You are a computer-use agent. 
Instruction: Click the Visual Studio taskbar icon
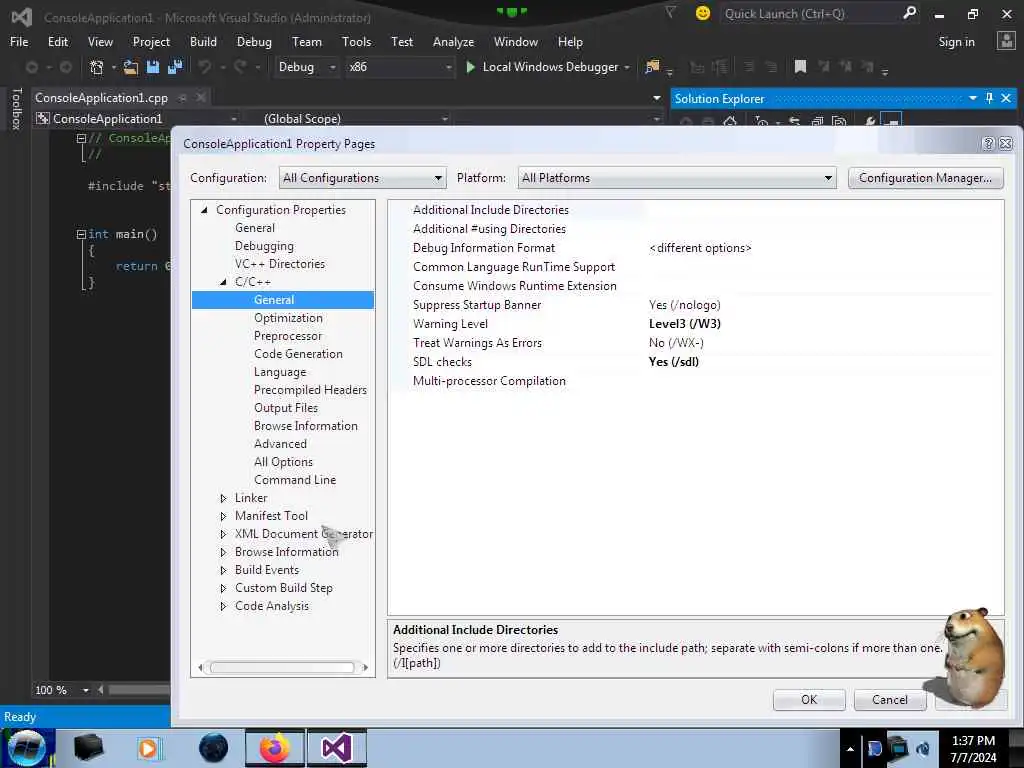click(337, 748)
